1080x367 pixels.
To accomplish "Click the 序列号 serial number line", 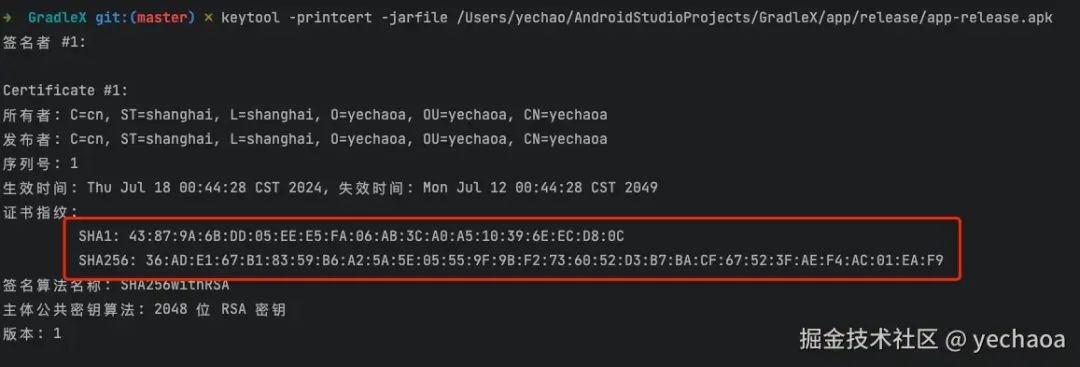I will coord(41,163).
